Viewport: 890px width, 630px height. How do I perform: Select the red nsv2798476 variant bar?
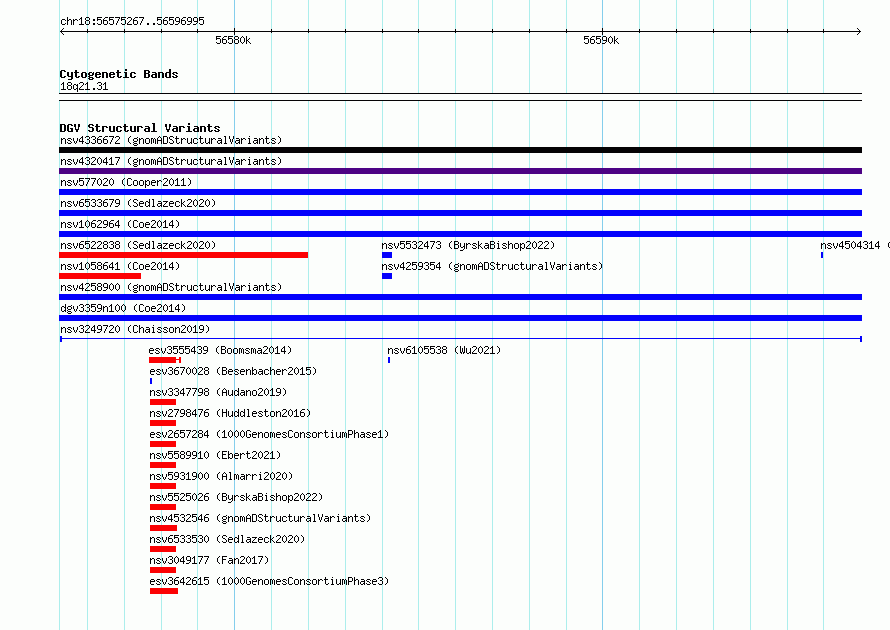[x=163, y=423]
